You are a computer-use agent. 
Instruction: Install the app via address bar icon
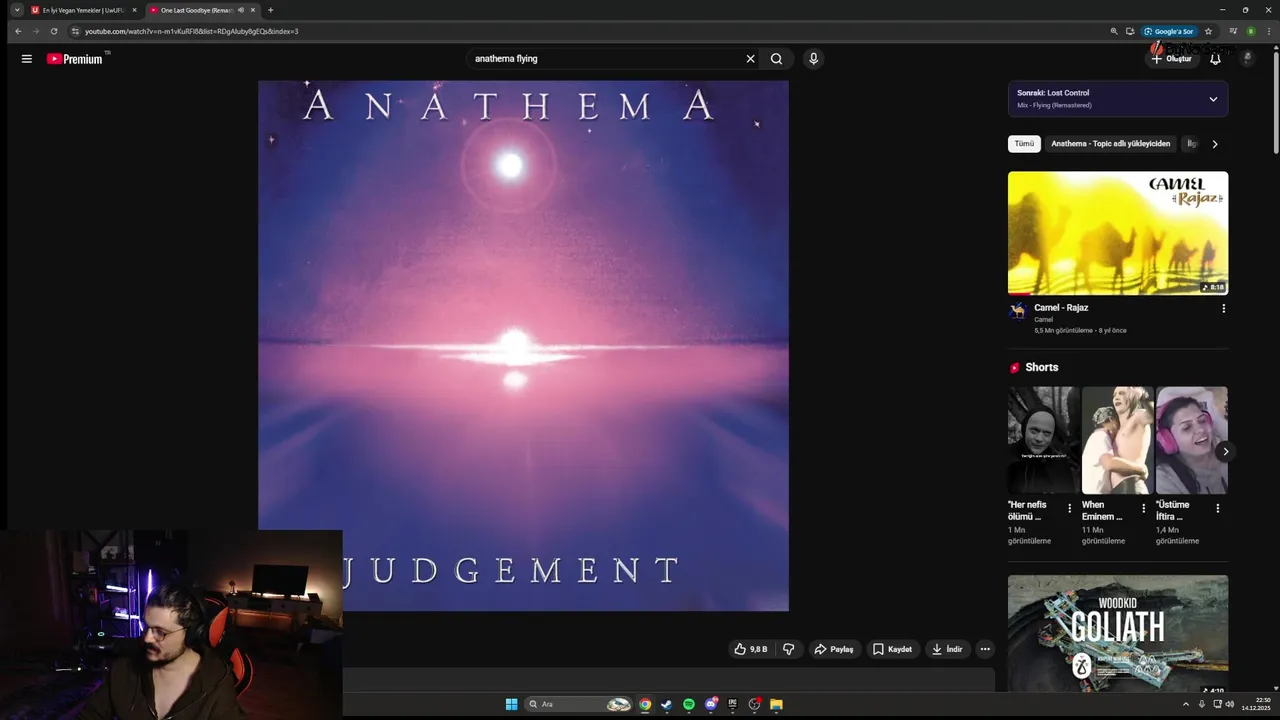point(1130,31)
